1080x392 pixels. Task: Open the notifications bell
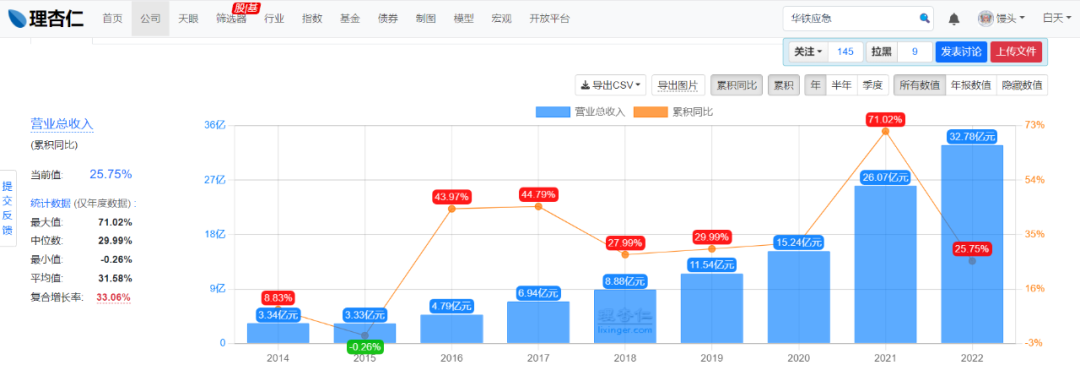(954, 19)
